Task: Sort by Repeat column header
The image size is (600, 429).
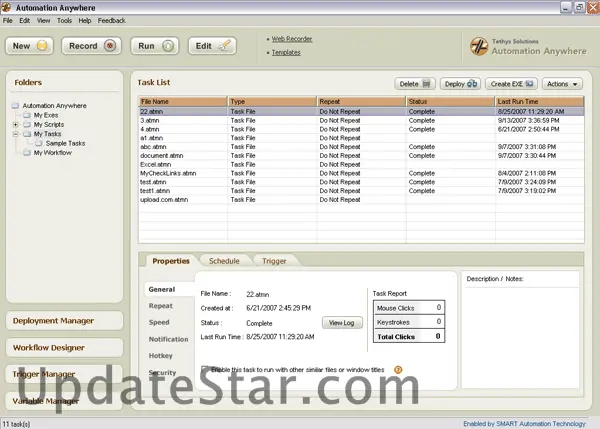Action: (361, 101)
